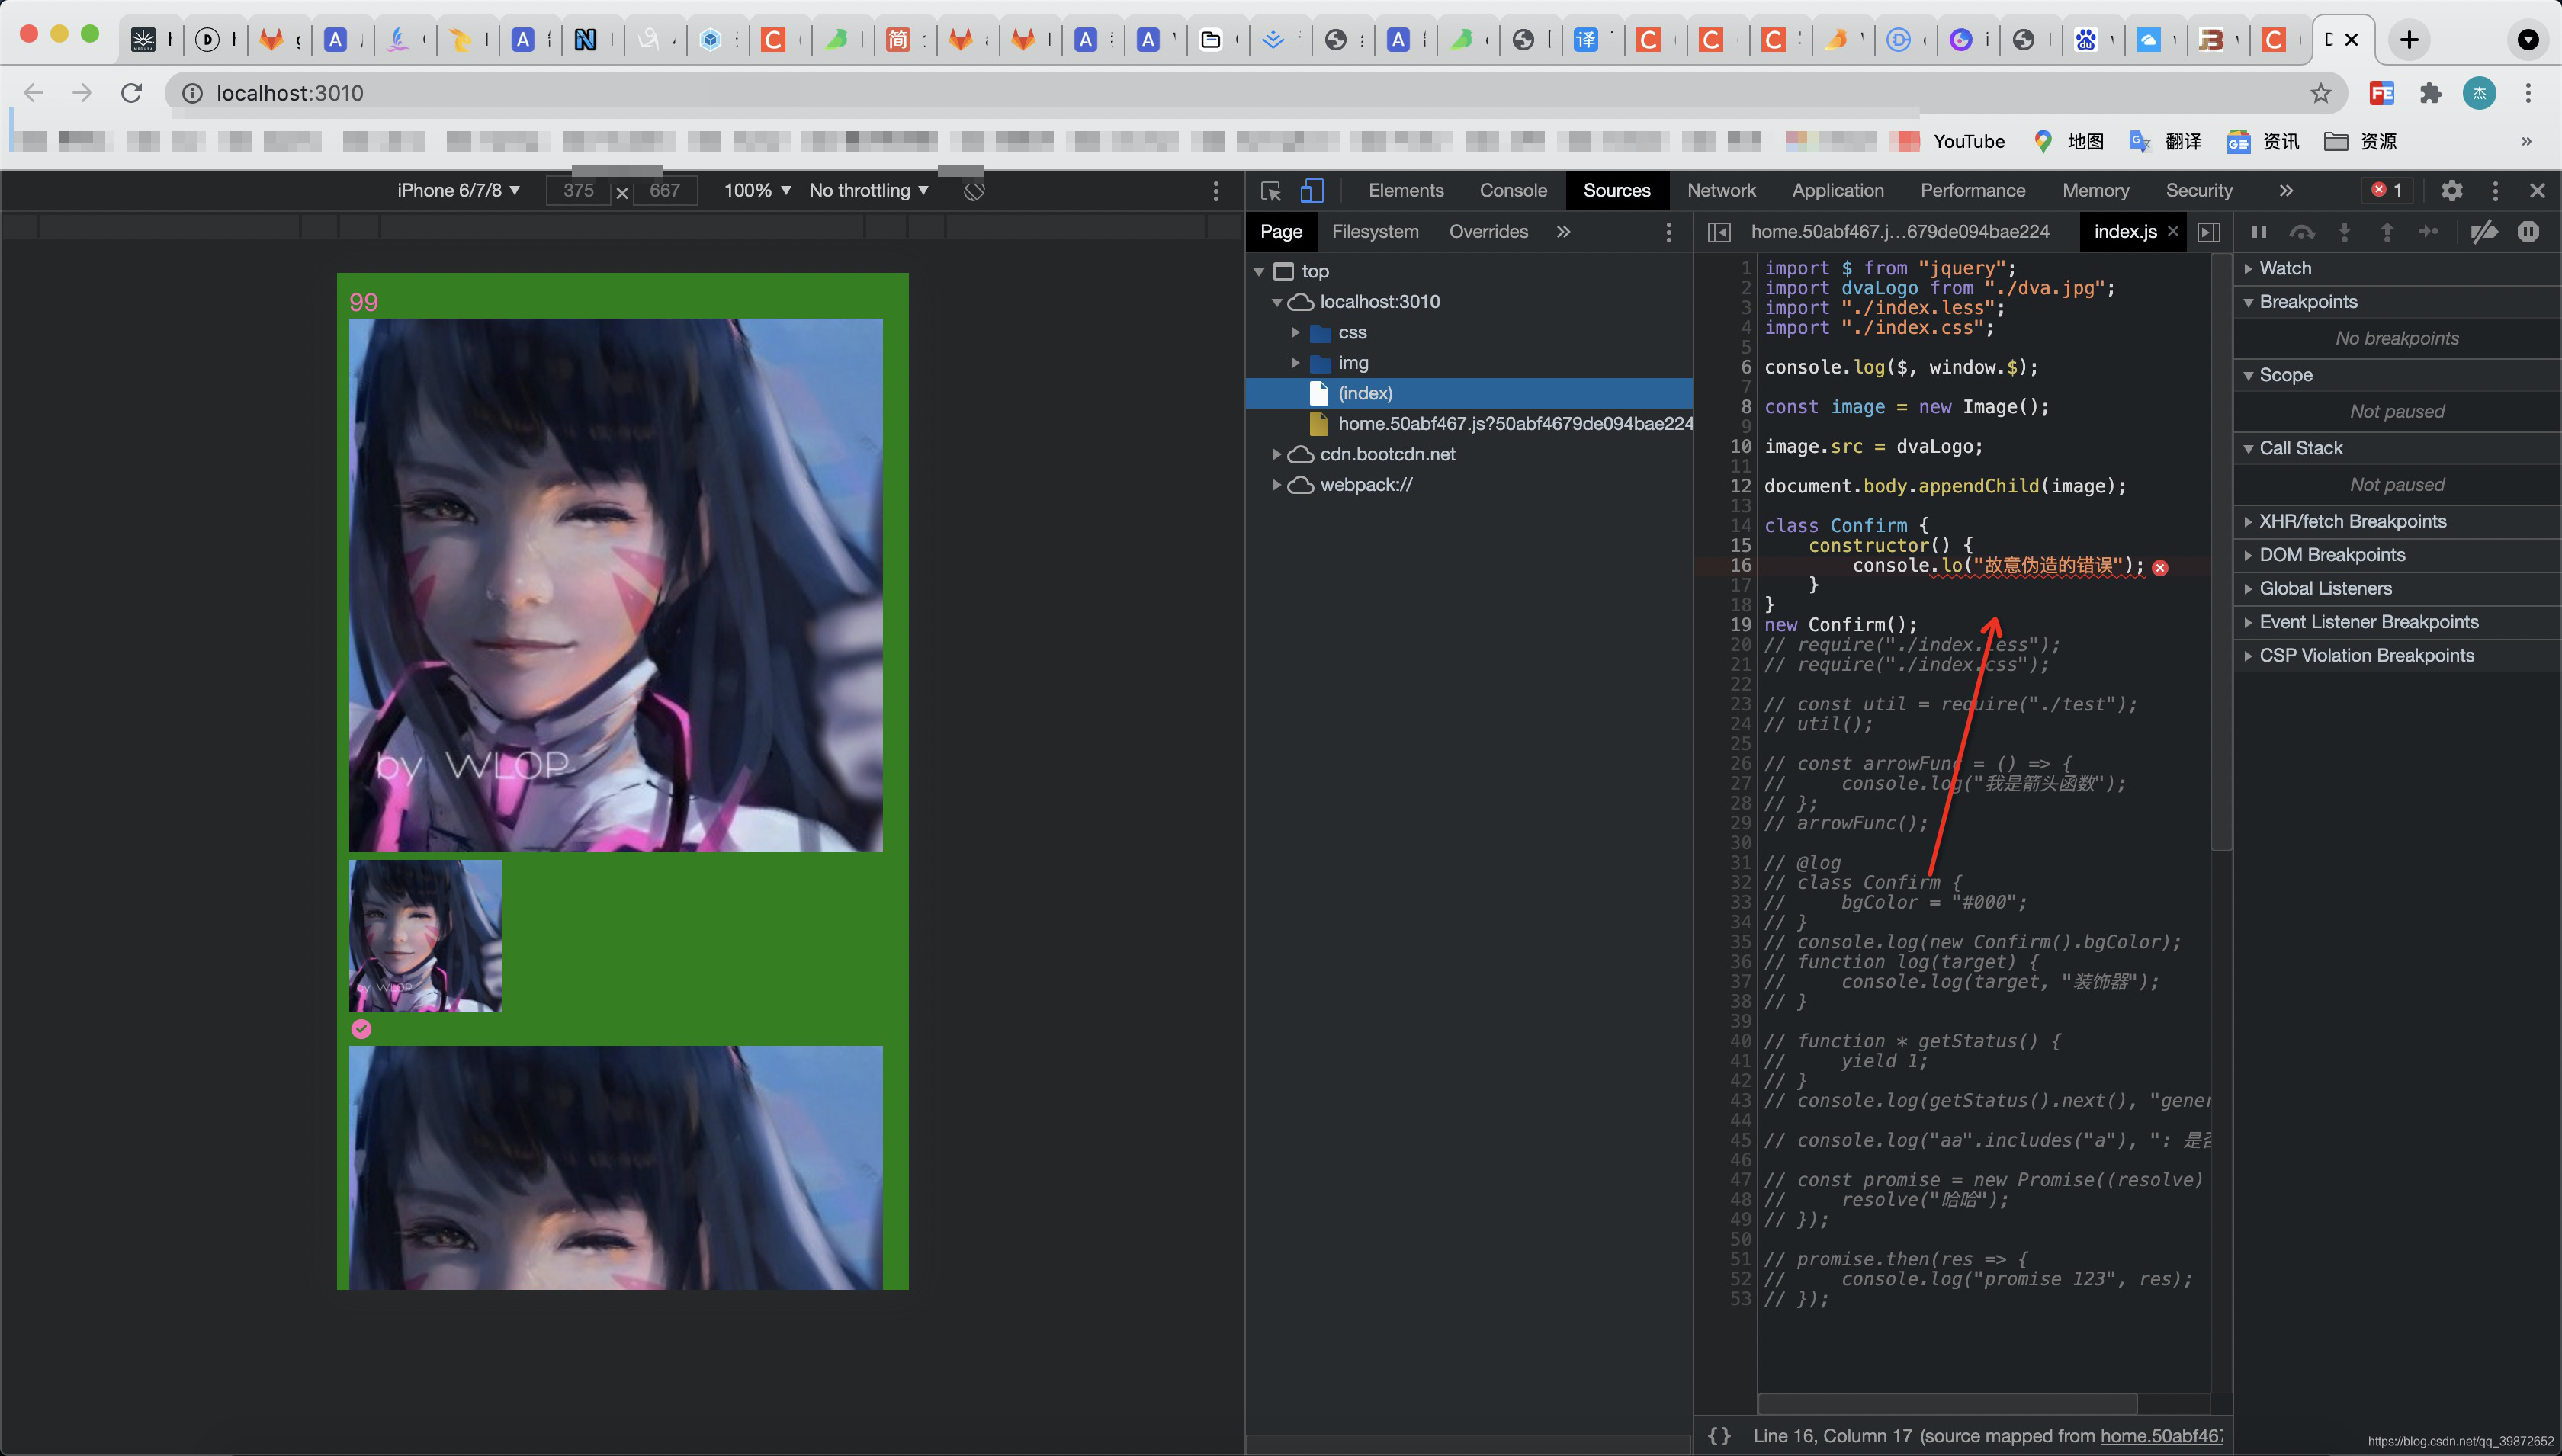The width and height of the screenshot is (2562, 1456).
Task: Expand the css folder
Action: tap(1295, 332)
